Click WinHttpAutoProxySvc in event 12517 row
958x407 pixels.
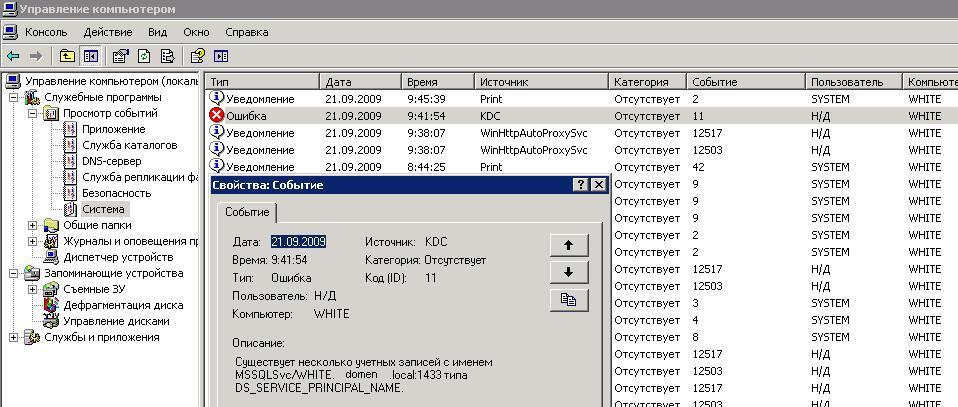click(x=533, y=133)
